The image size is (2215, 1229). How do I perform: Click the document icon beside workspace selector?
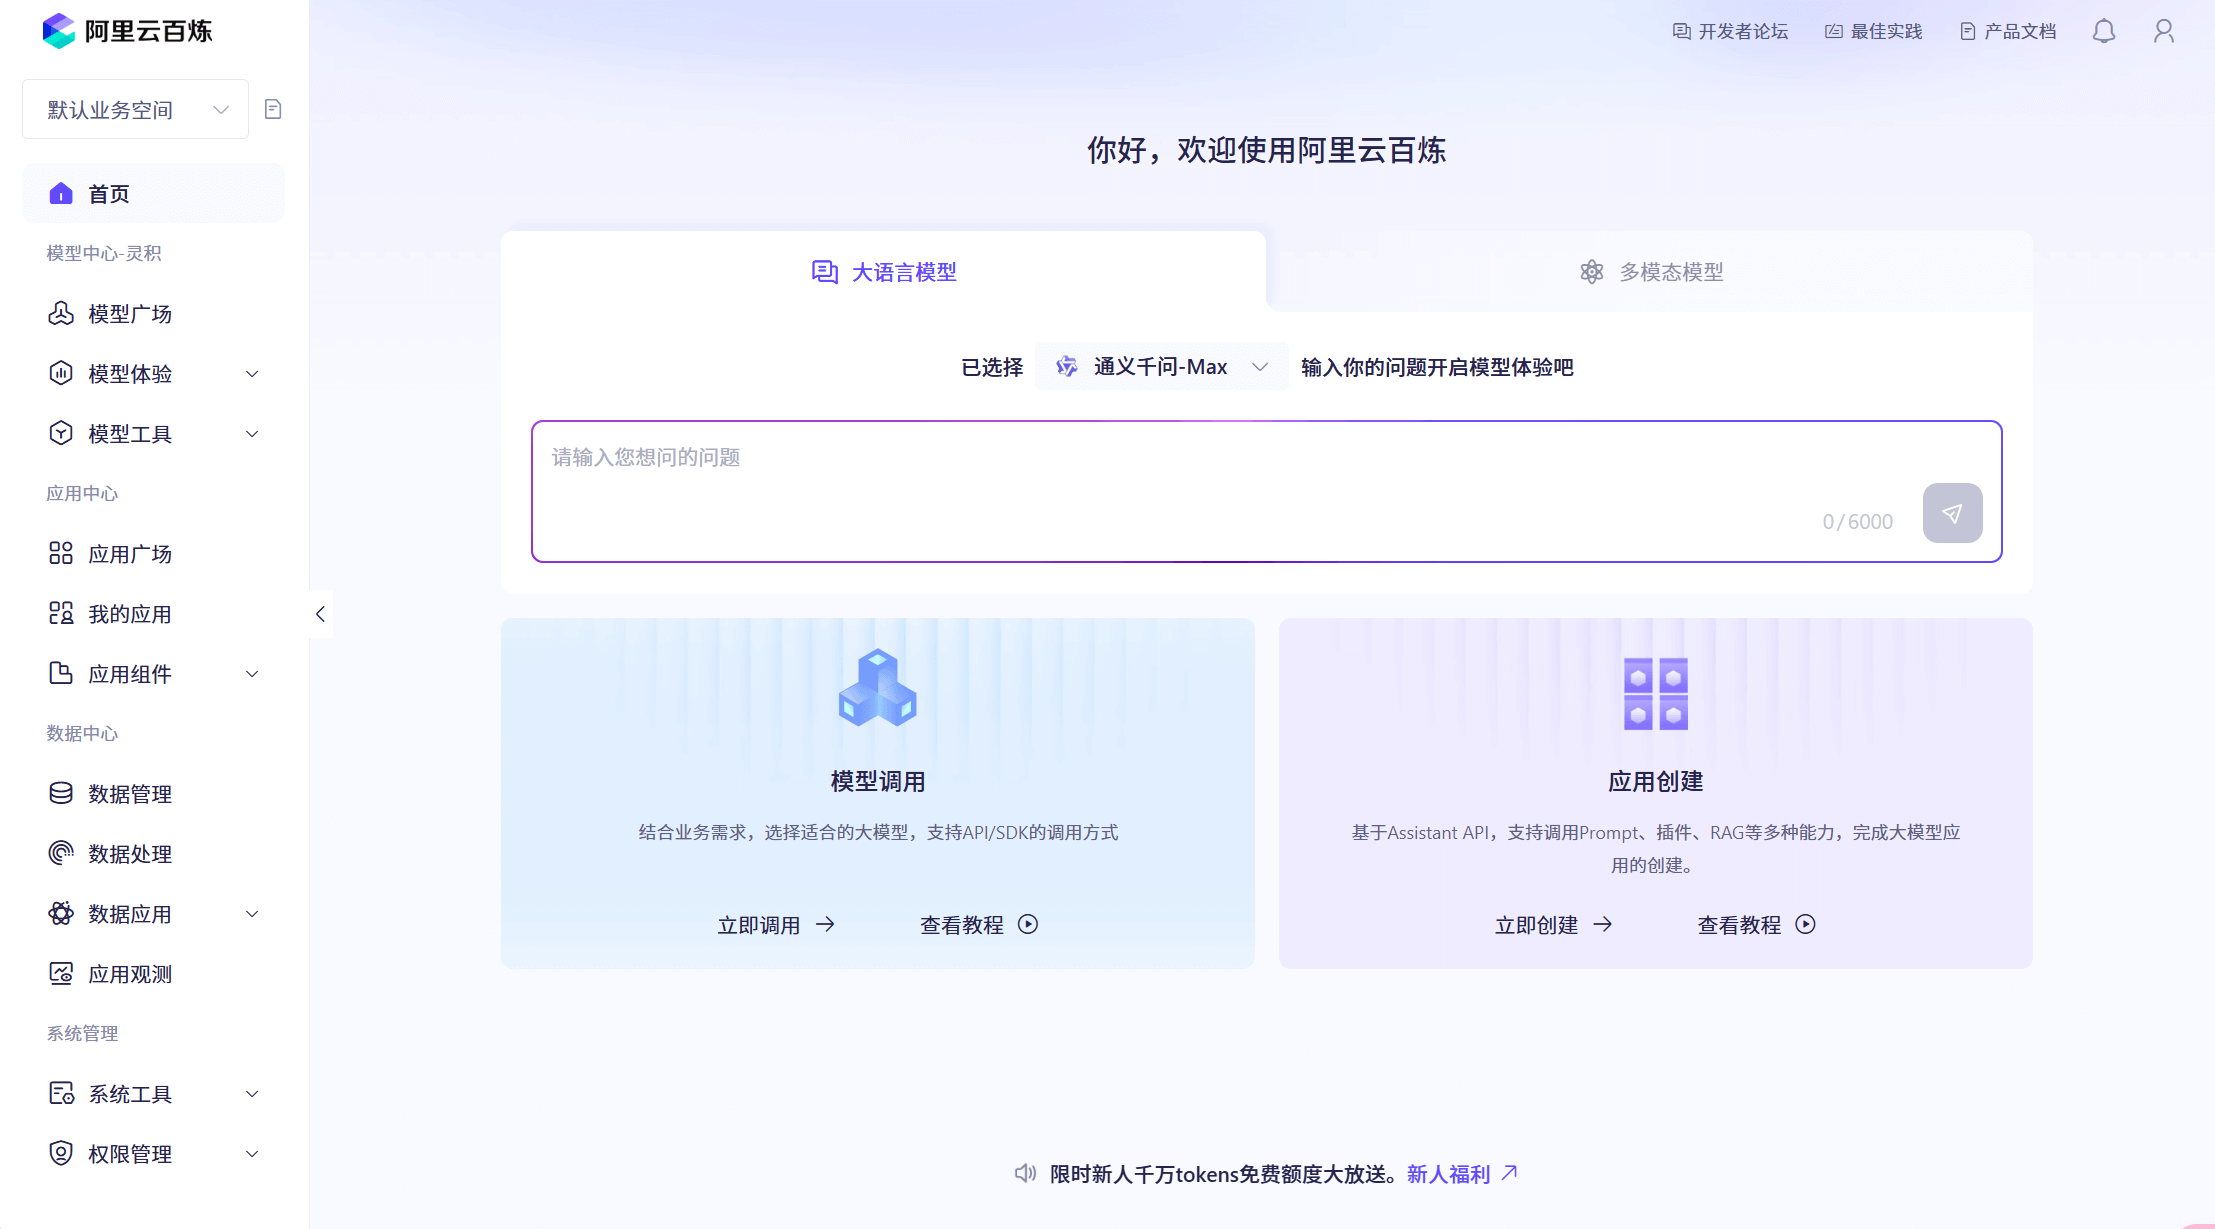point(273,109)
